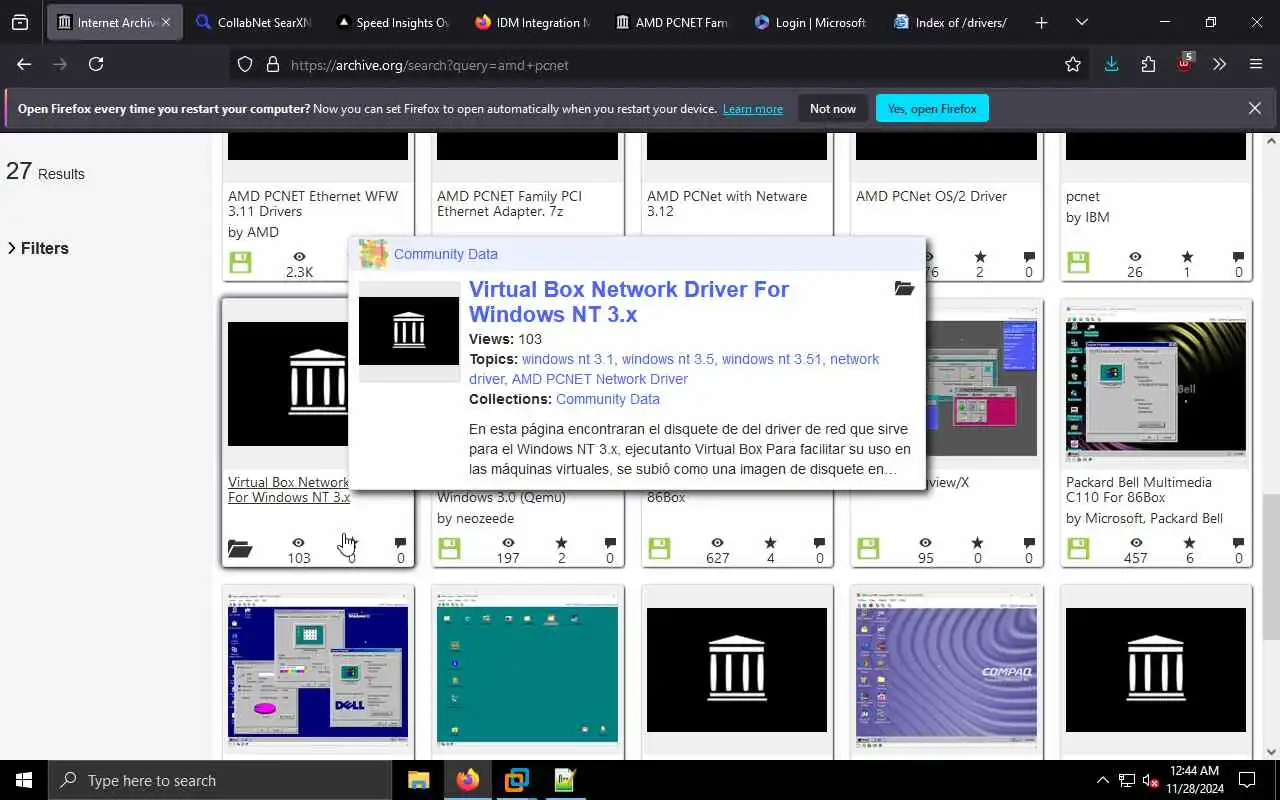Open AMD PCNET Ethernet WFW 3.11 Drivers
This screenshot has height=800, width=1280.
[313, 203]
